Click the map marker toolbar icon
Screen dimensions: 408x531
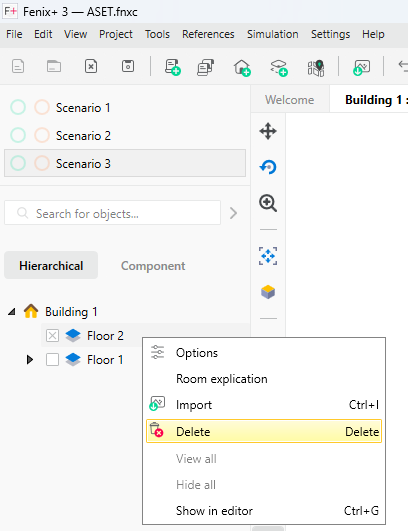[x=316, y=68]
